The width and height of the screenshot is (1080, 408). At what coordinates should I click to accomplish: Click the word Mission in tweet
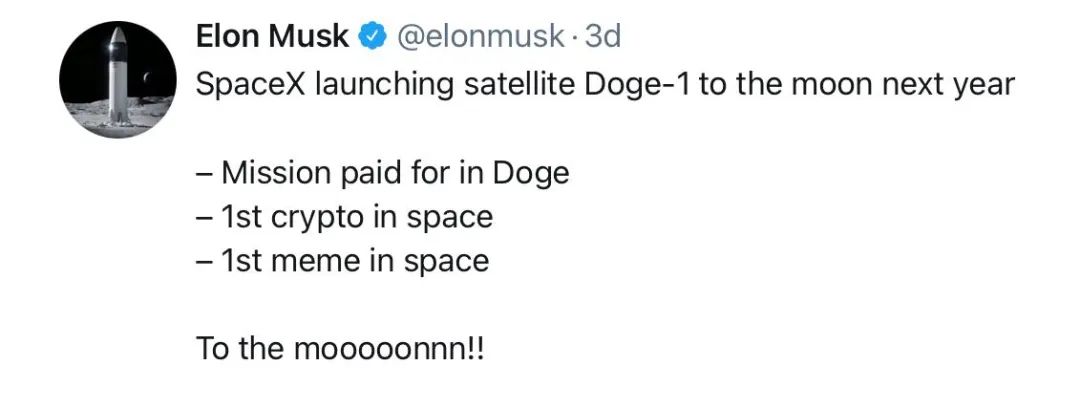[x=276, y=172]
